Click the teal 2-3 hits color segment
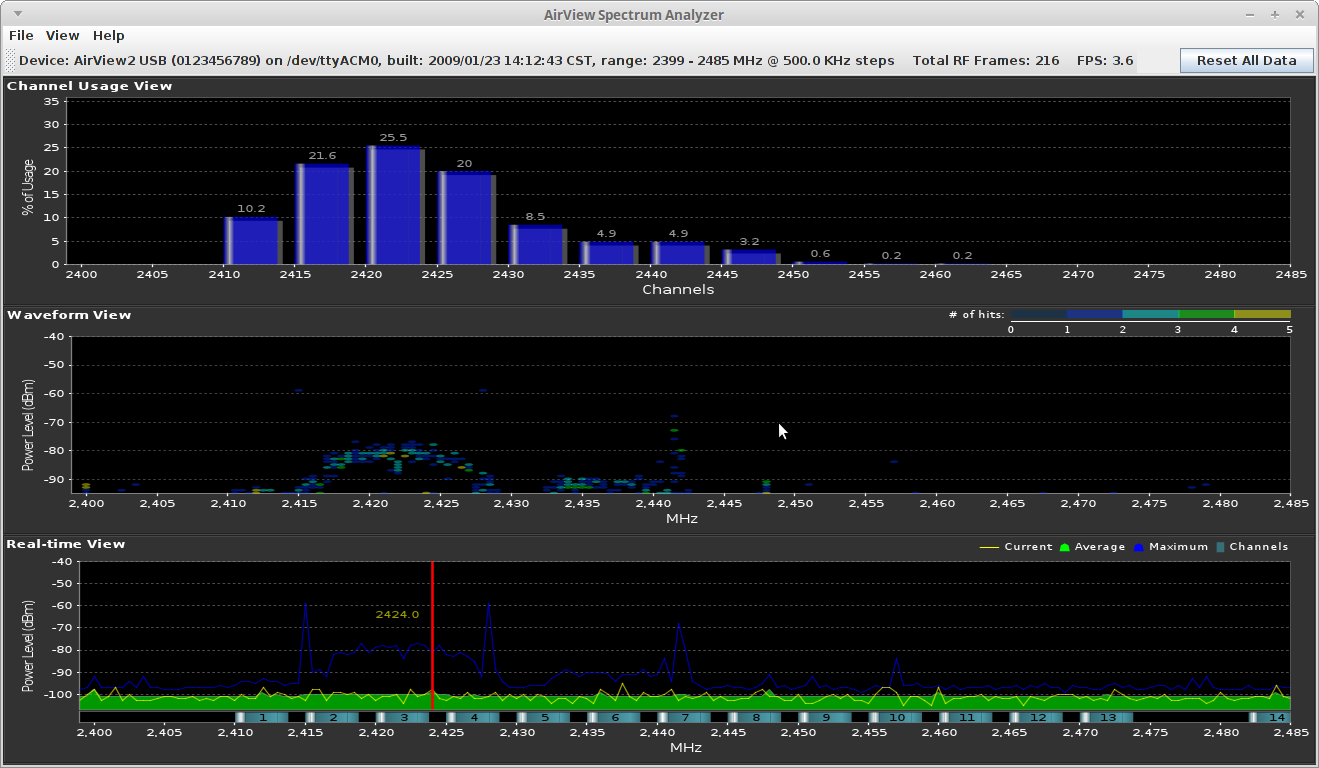This screenshot has width=1319, height=768. coord(1150,314)
